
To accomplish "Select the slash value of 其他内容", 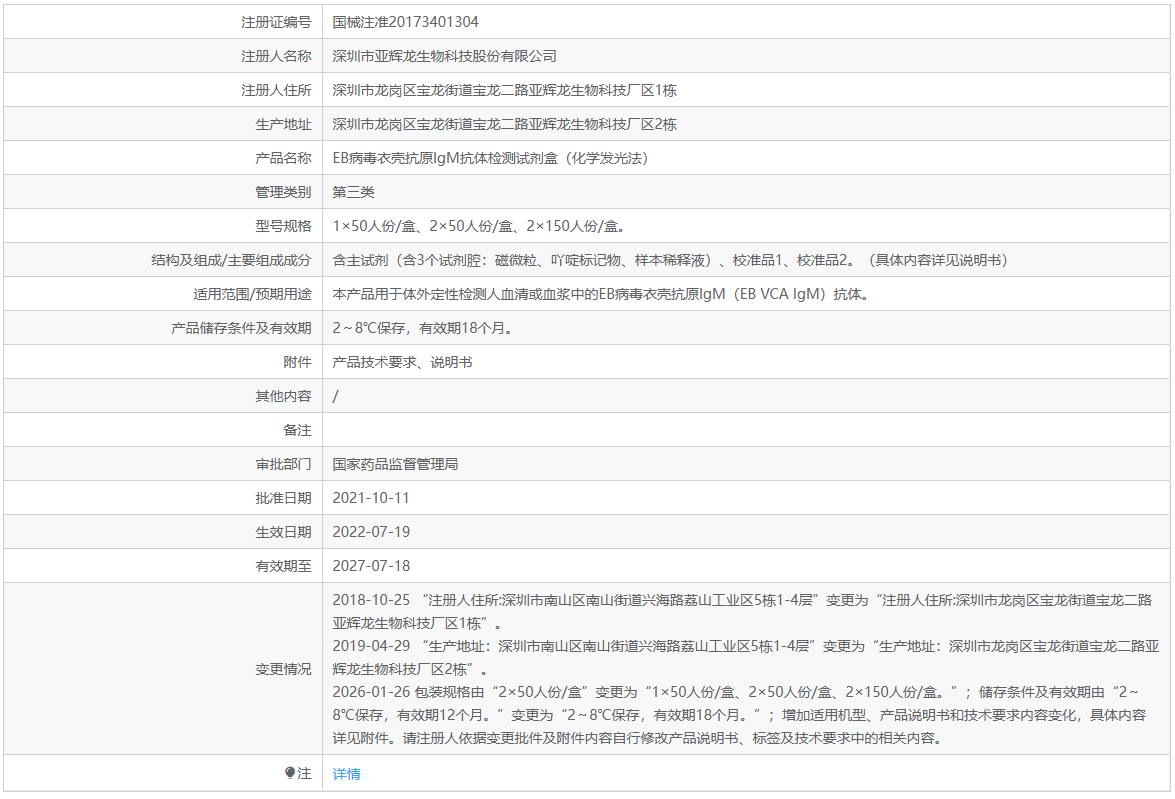I will [336, 396].
